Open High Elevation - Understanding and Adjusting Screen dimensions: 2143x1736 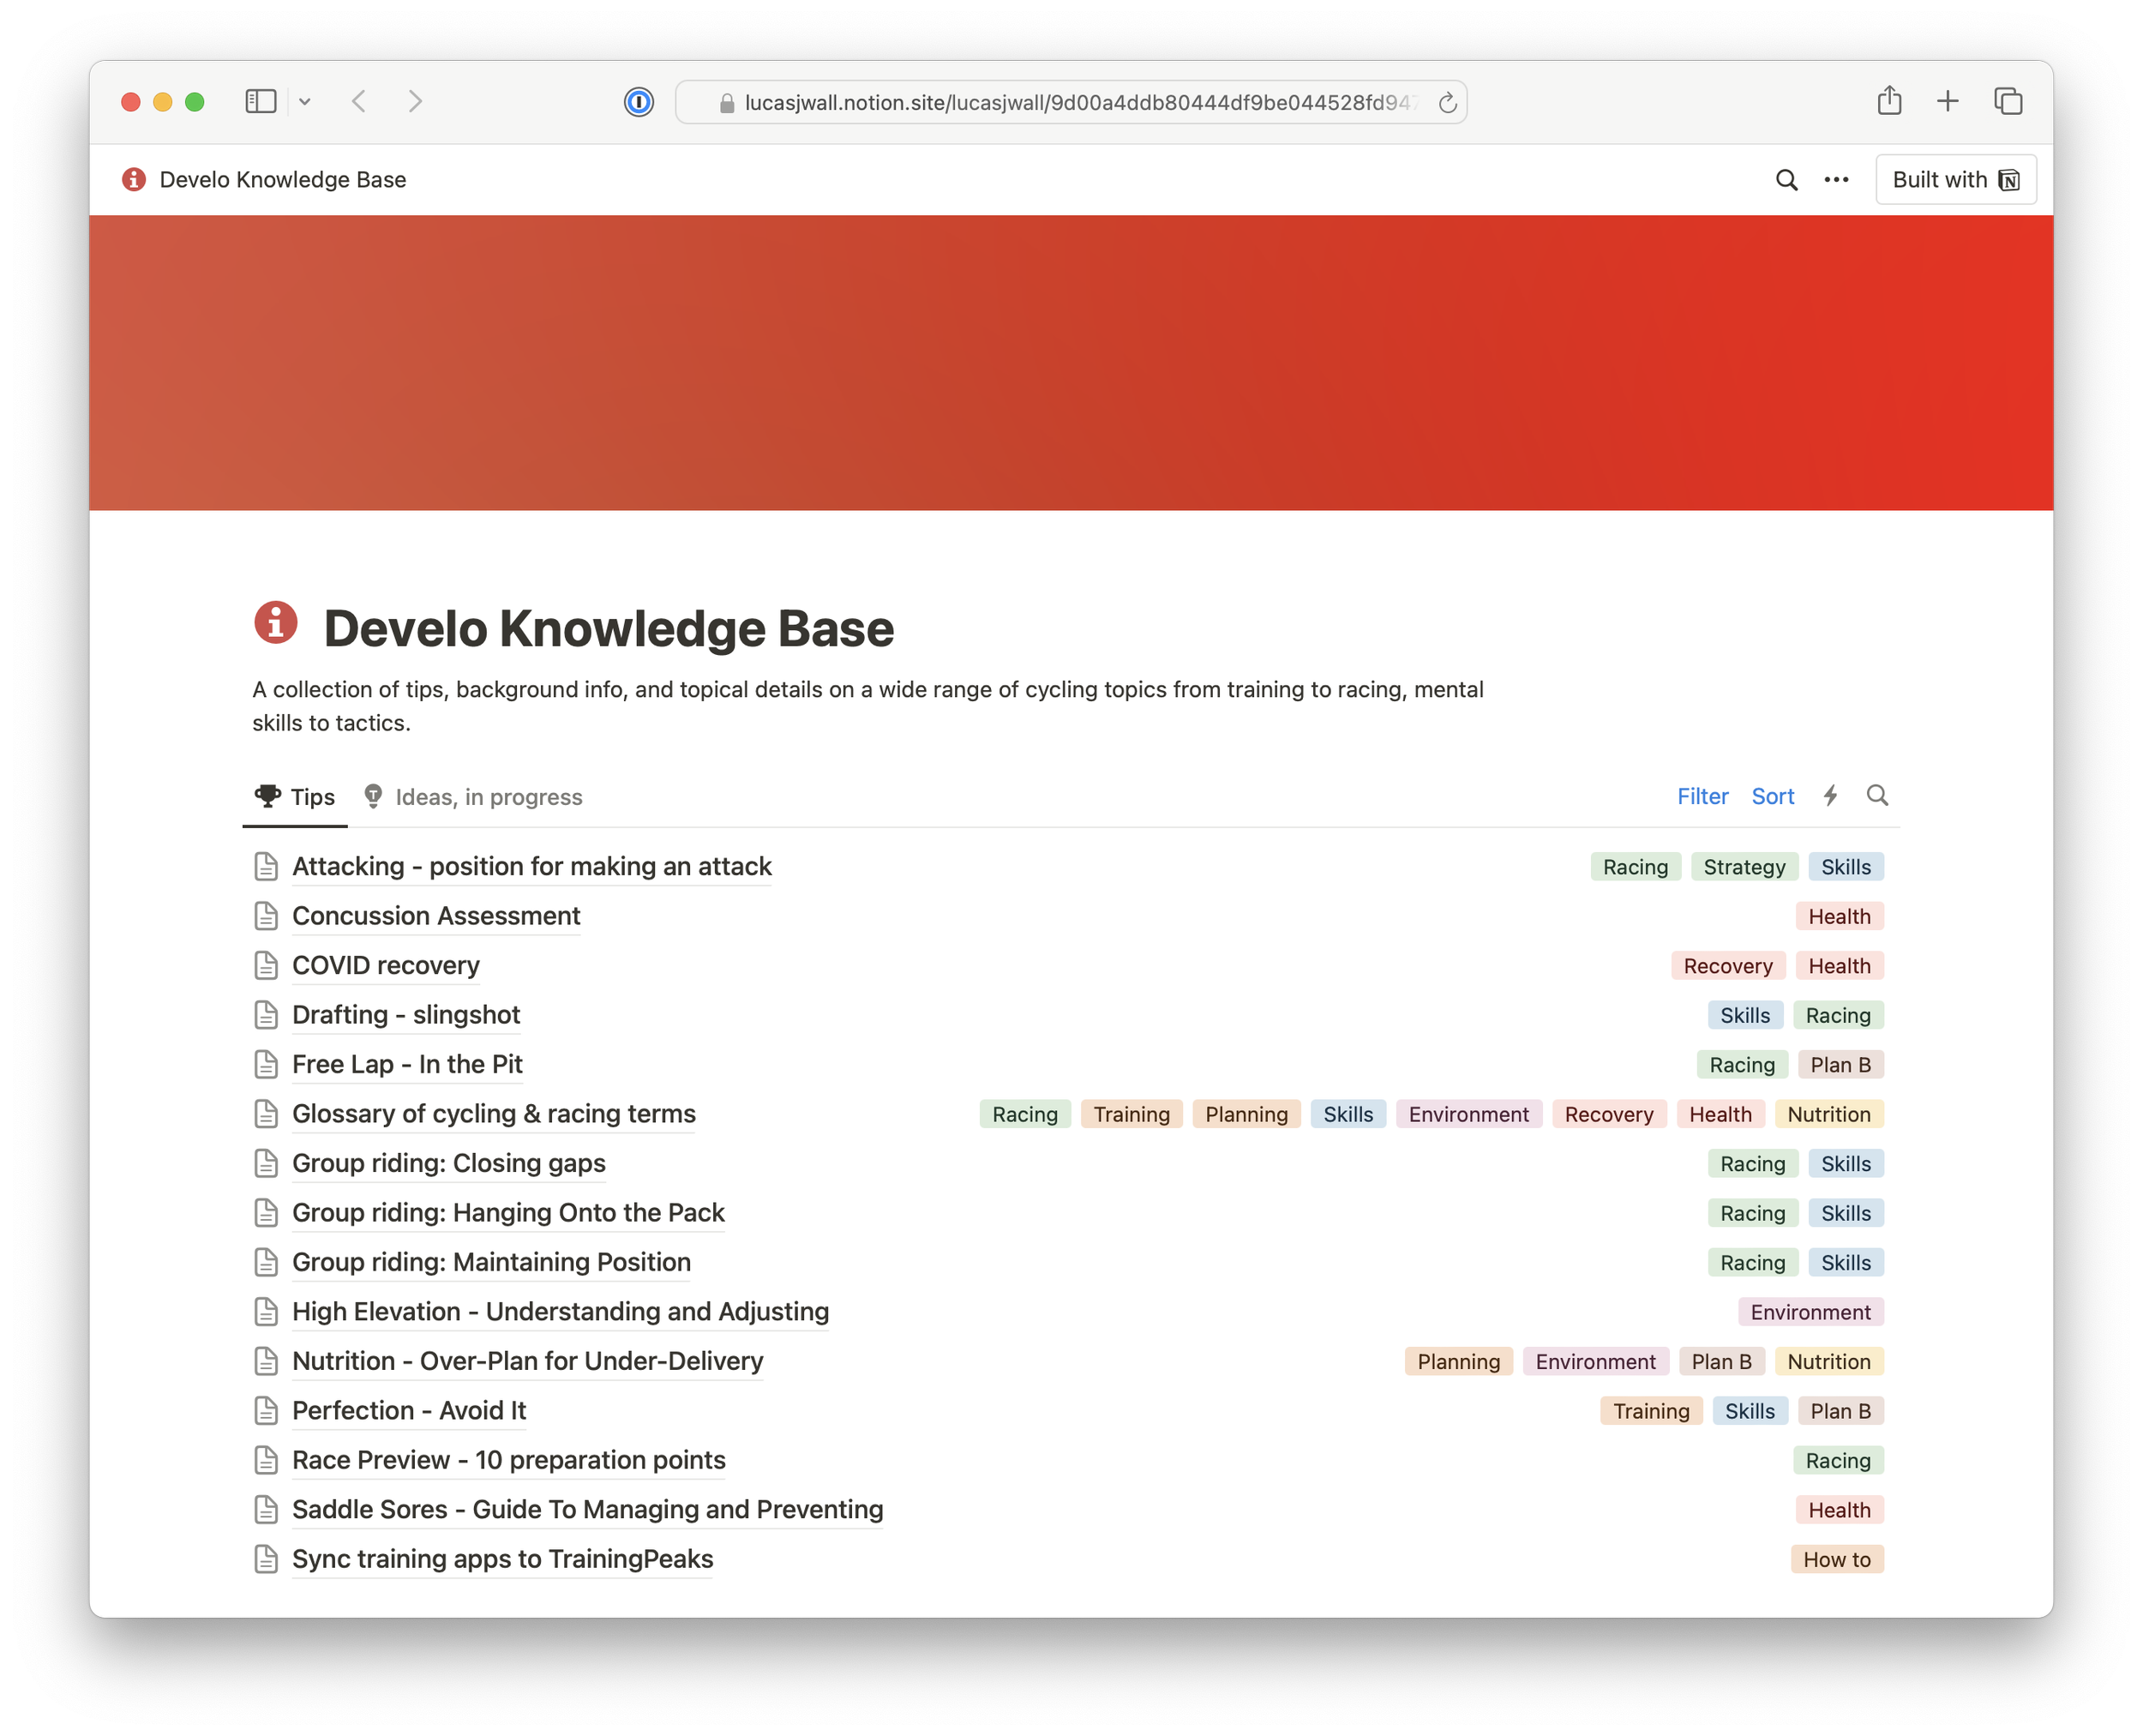561,1313
